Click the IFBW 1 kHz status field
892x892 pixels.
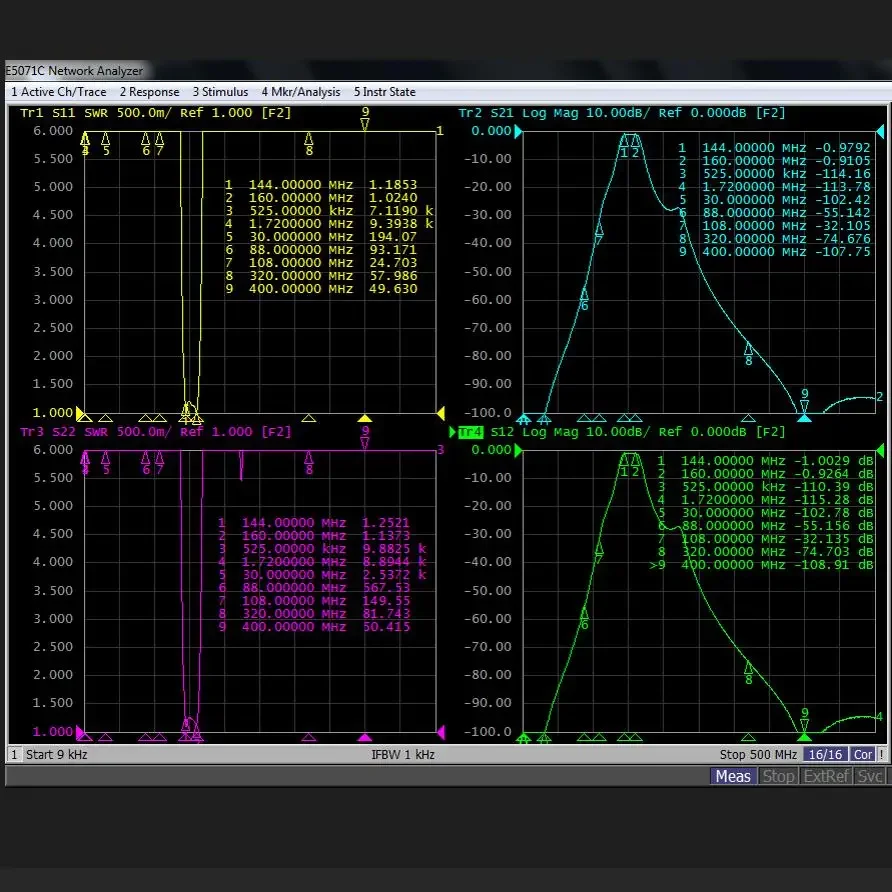click(x=402, y=754)
